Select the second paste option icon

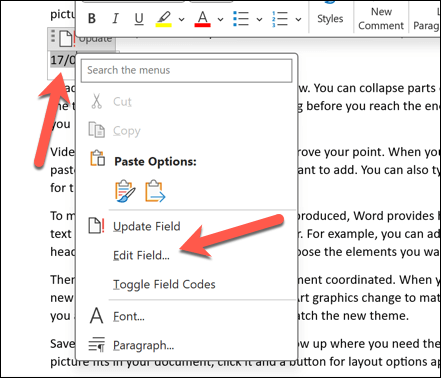coord(155,191)
